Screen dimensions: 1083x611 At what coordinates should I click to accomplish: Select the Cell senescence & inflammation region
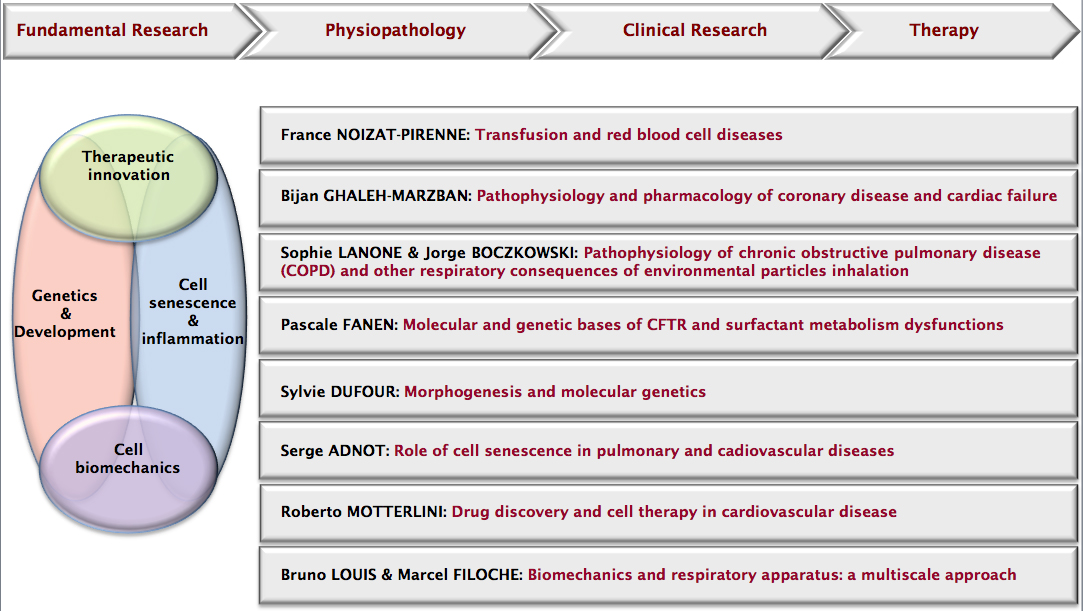coord(193,312)
